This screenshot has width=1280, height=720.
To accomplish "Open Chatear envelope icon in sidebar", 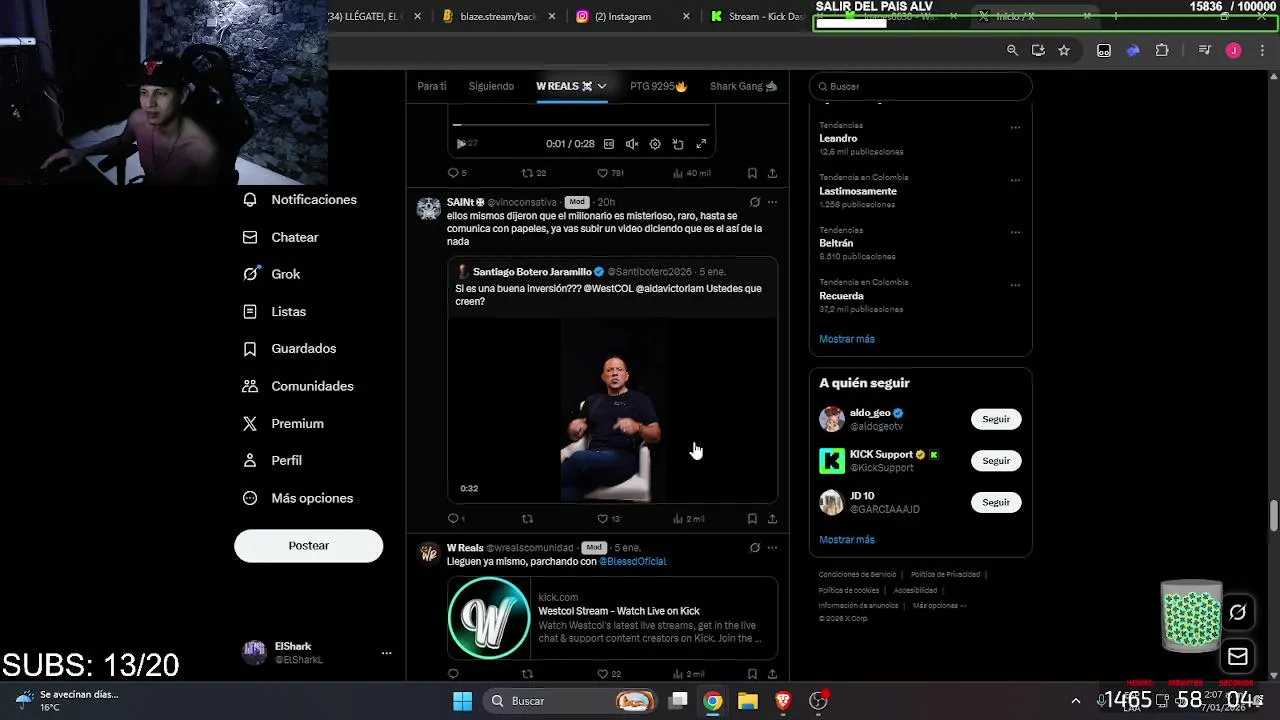I will point(250,237).
